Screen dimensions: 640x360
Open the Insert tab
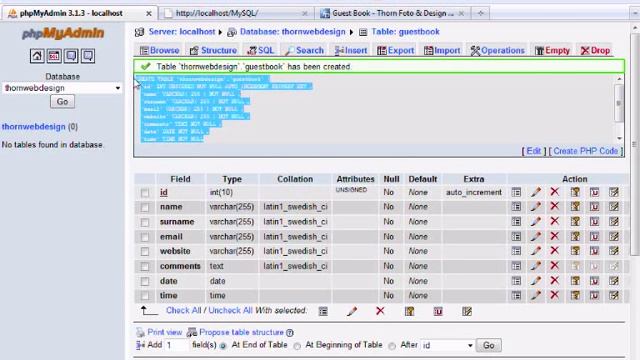pyautogui.click(x=351, y=50)
